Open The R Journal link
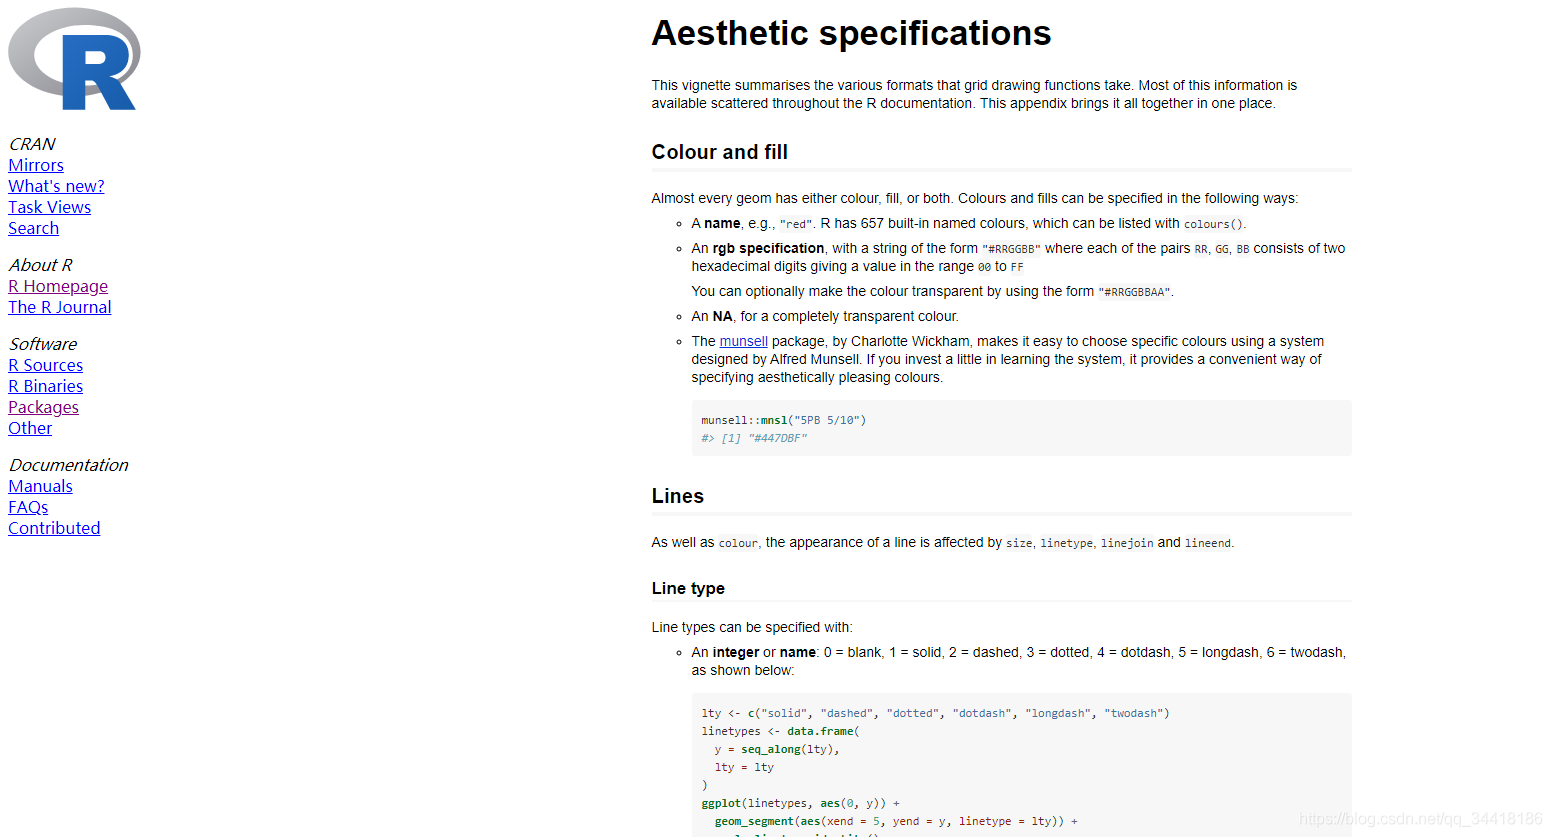Viewport: 1552px width, 837px height. (x=60, y=307)
